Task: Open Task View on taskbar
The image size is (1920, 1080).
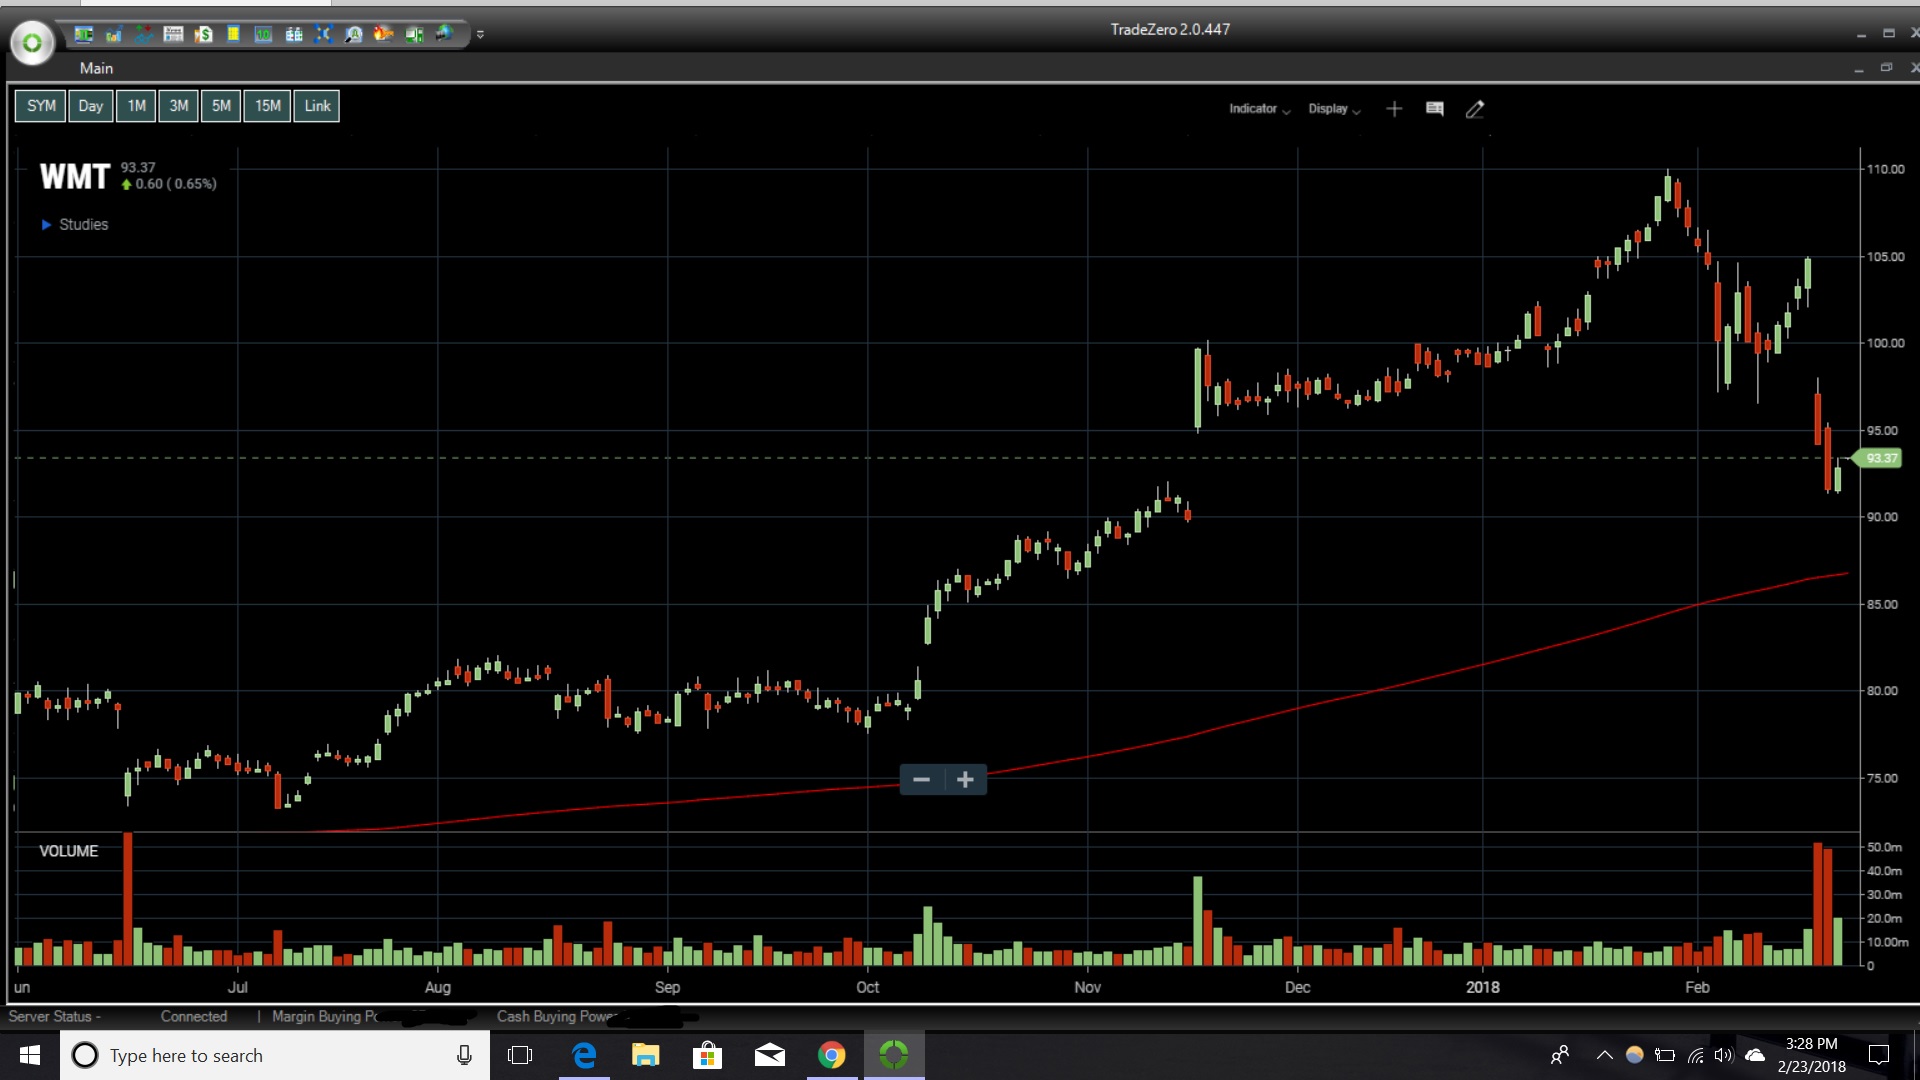Action: pos(520,1055)
